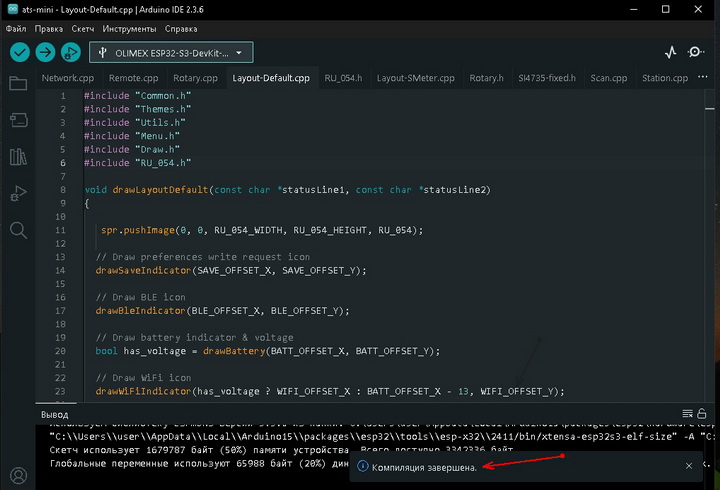Screen dimensions: 720x490
Task: Switch to the Scan.cpp tab
Action: click(x=609, y=78)
